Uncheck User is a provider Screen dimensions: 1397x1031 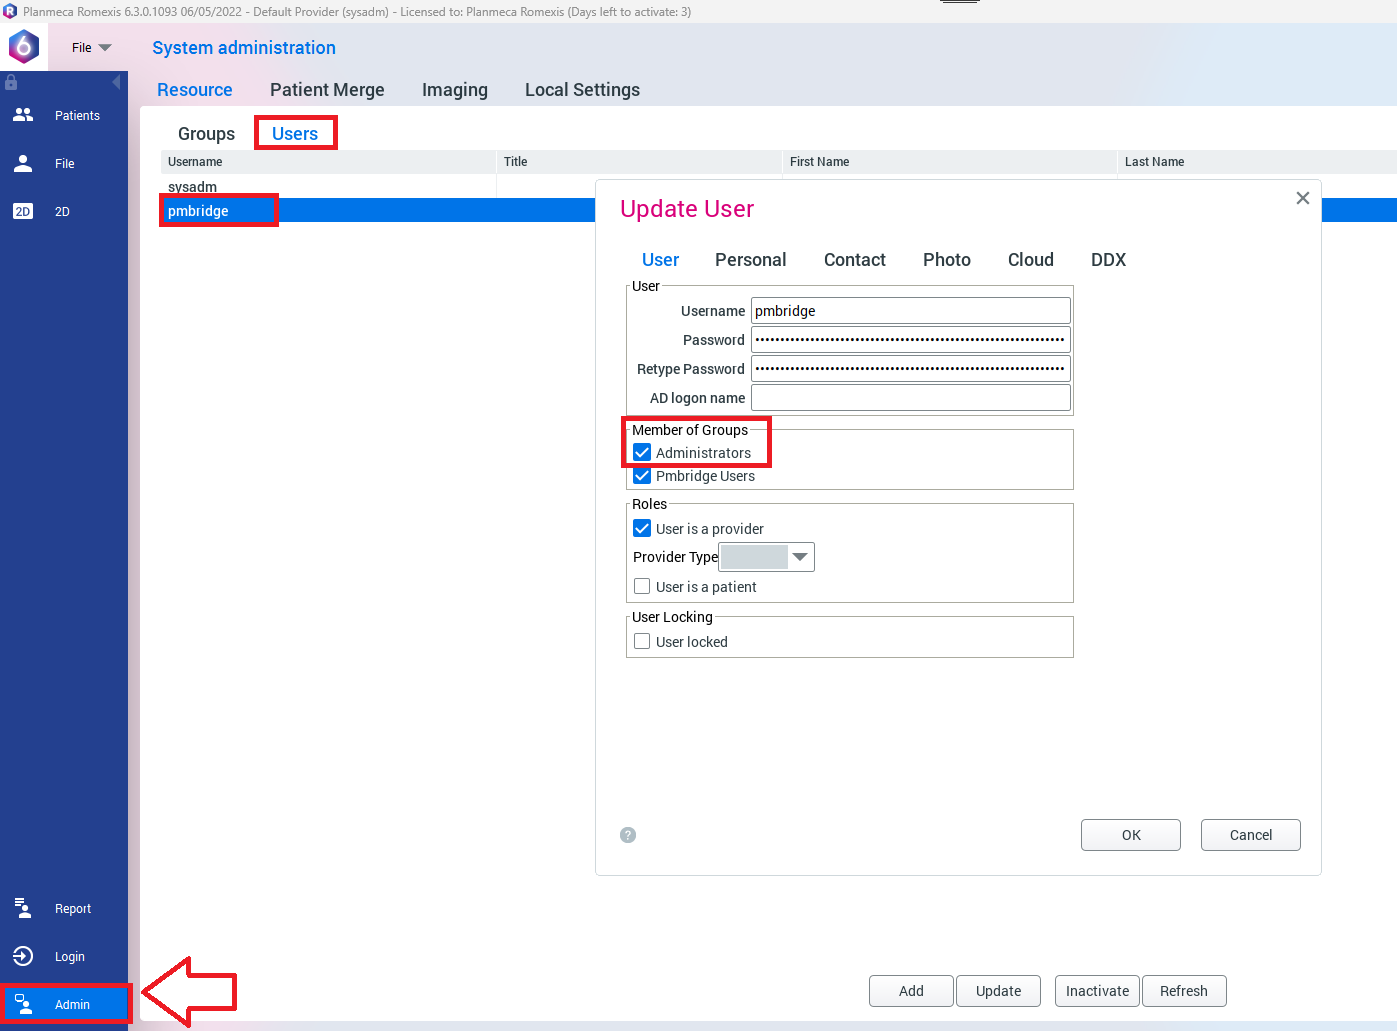click(x=642, y=528)
